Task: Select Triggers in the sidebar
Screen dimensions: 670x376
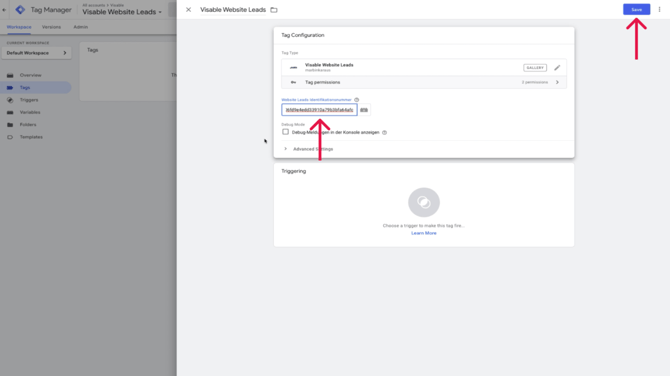Action: pos(29,100)
